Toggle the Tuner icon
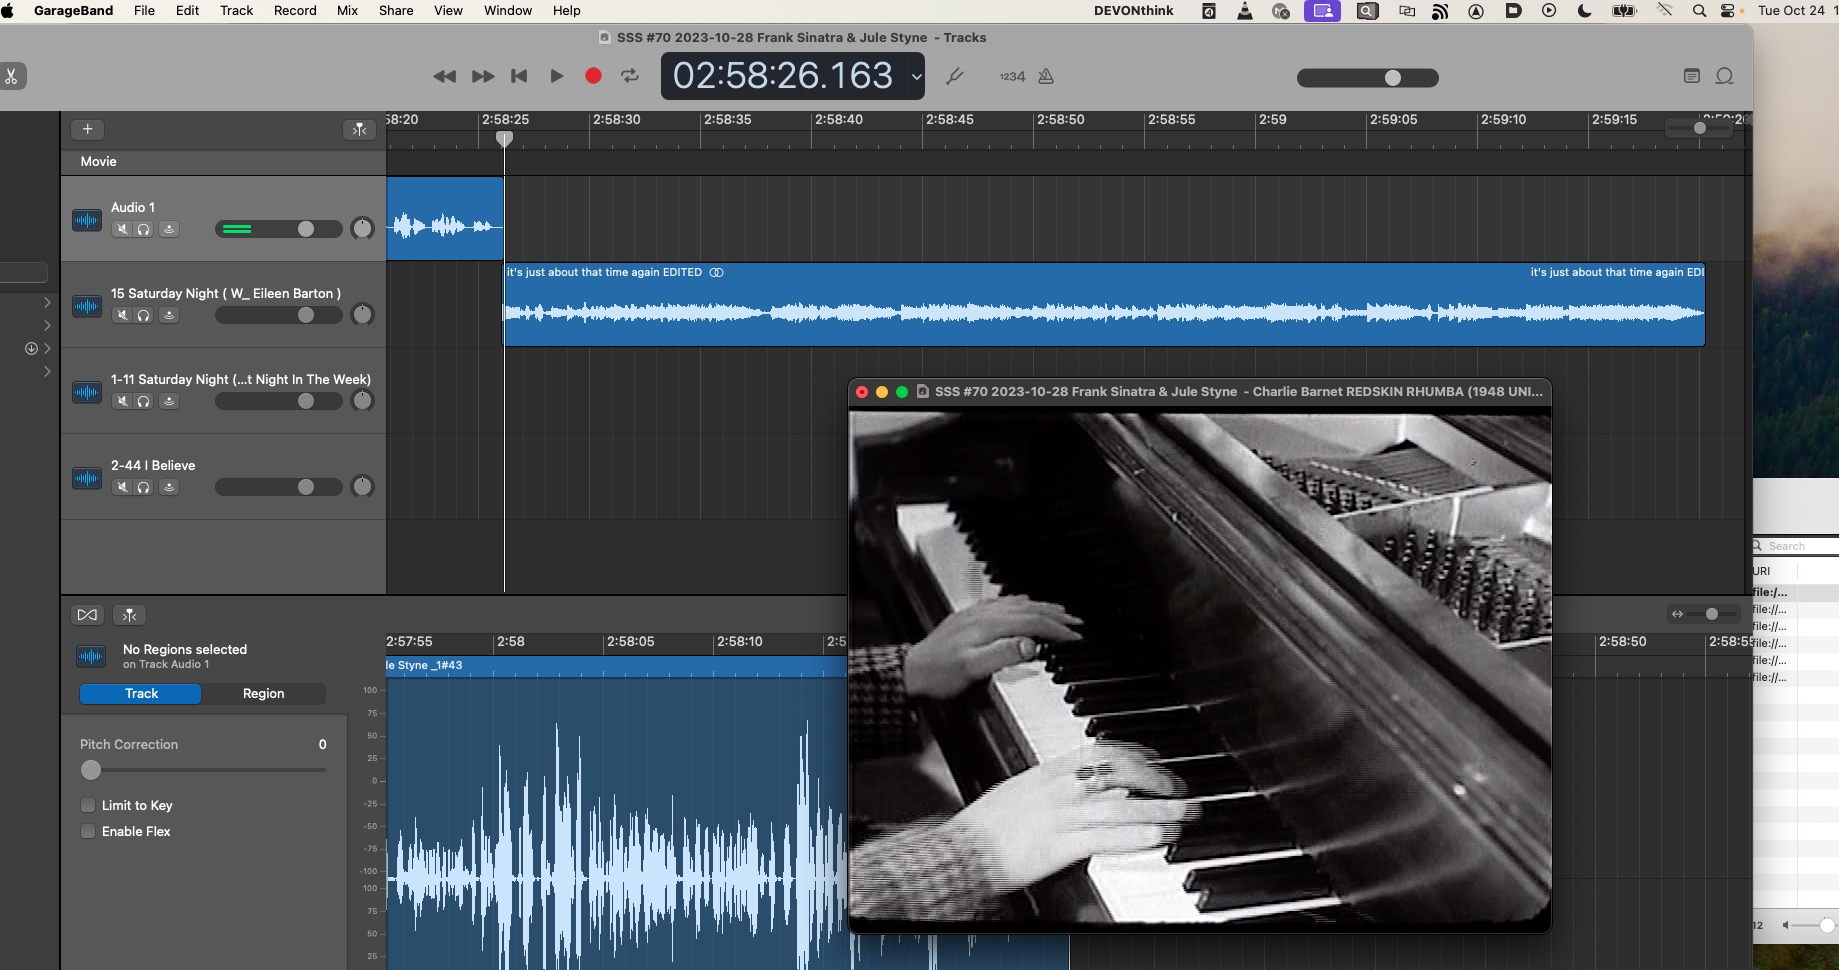 (x=955, y=76)
